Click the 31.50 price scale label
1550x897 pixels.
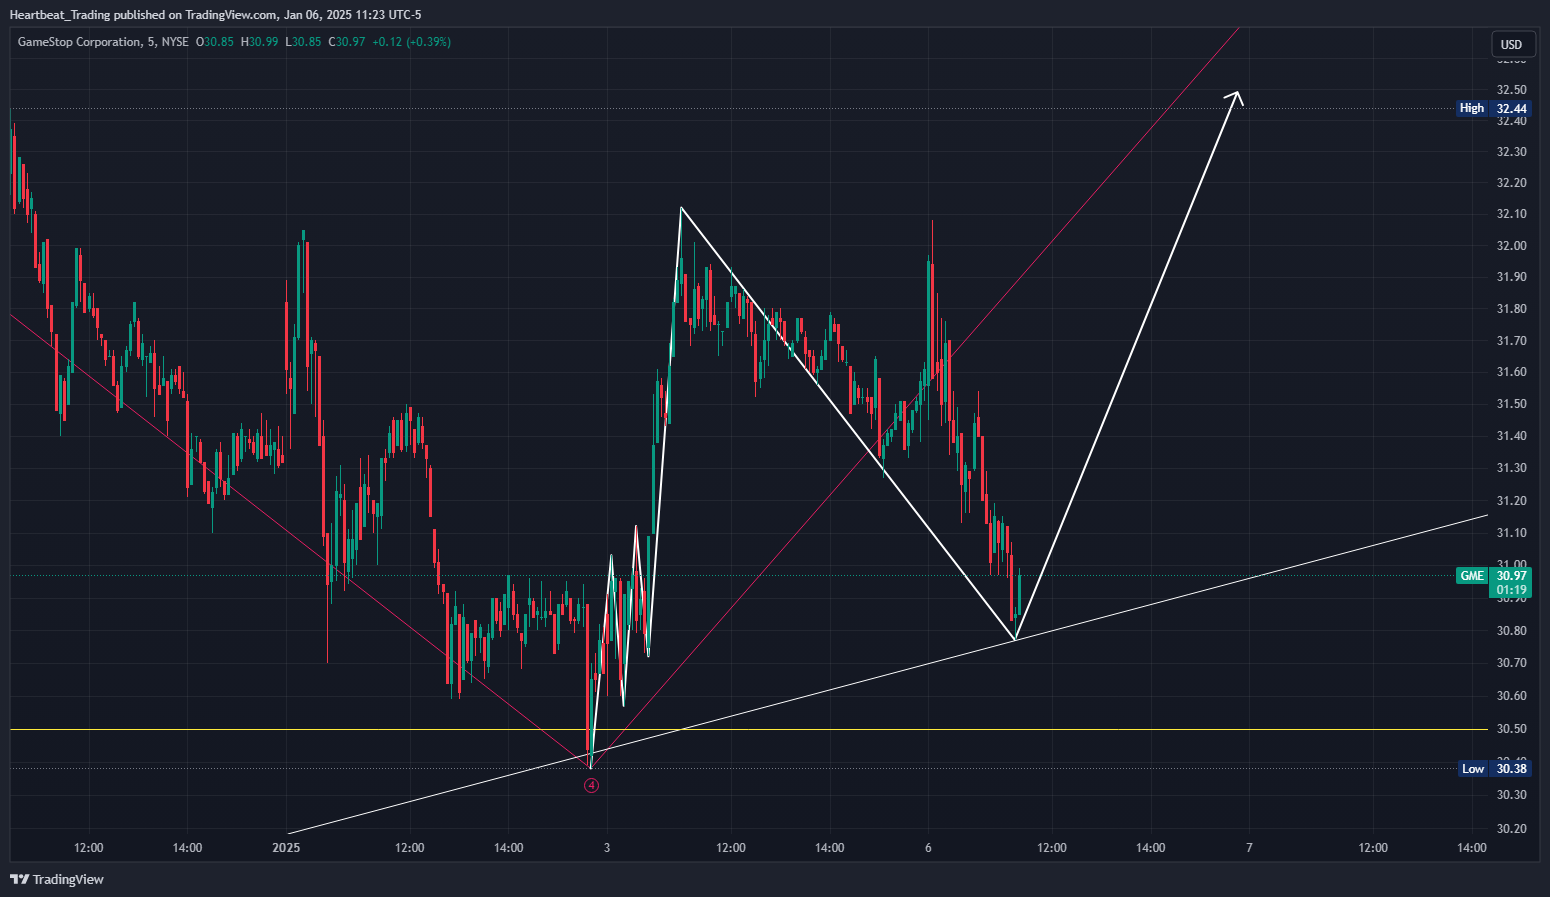pos(1511,404)
